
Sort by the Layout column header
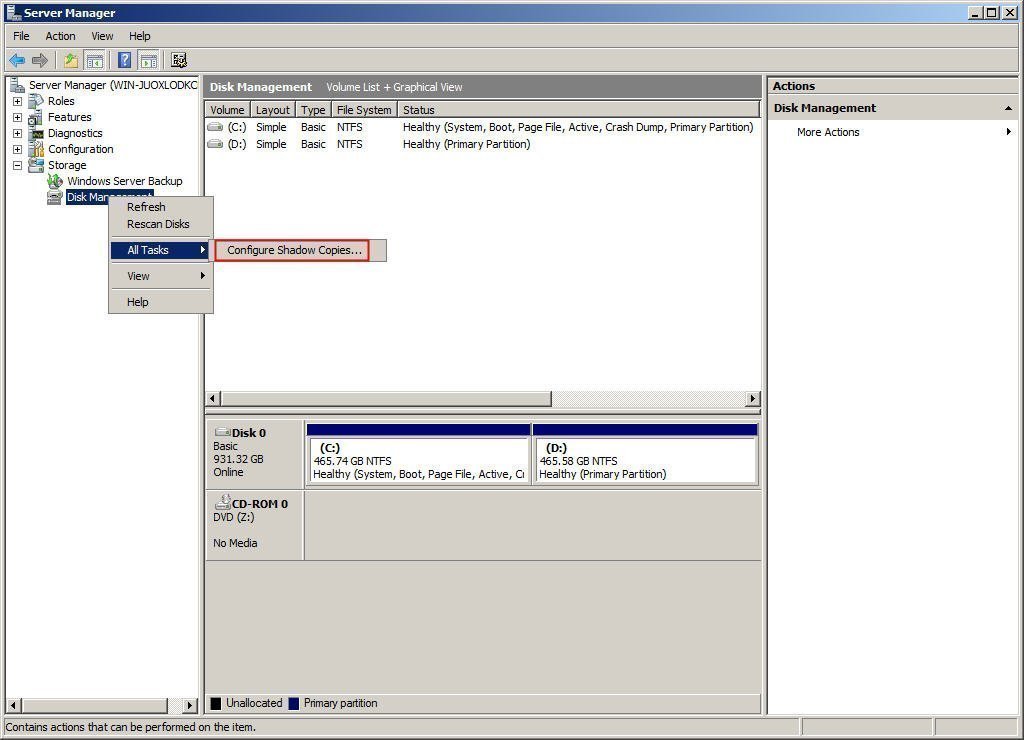272,110
